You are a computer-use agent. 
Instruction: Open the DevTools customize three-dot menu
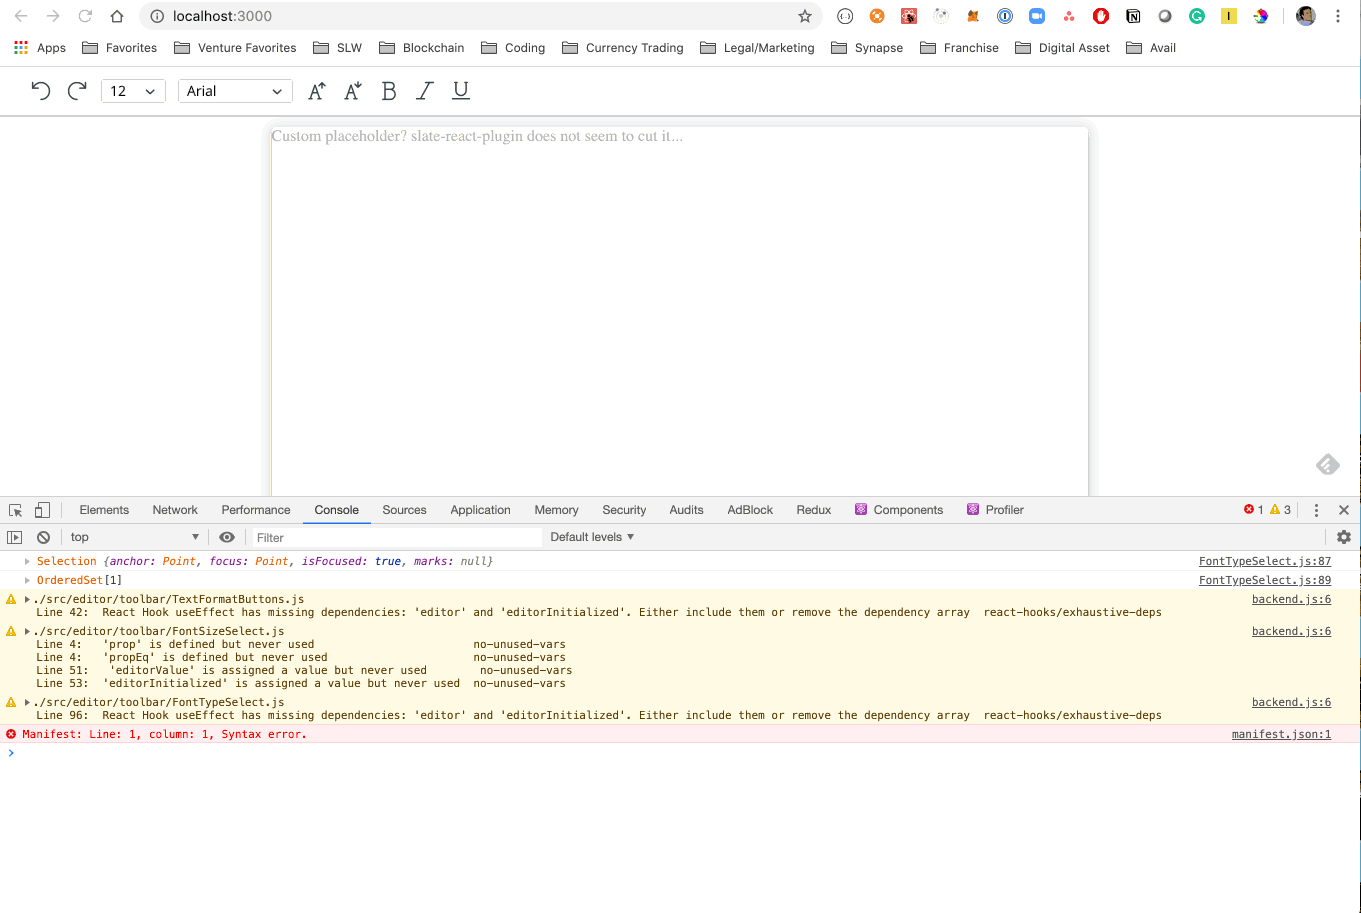point(1316,510)
